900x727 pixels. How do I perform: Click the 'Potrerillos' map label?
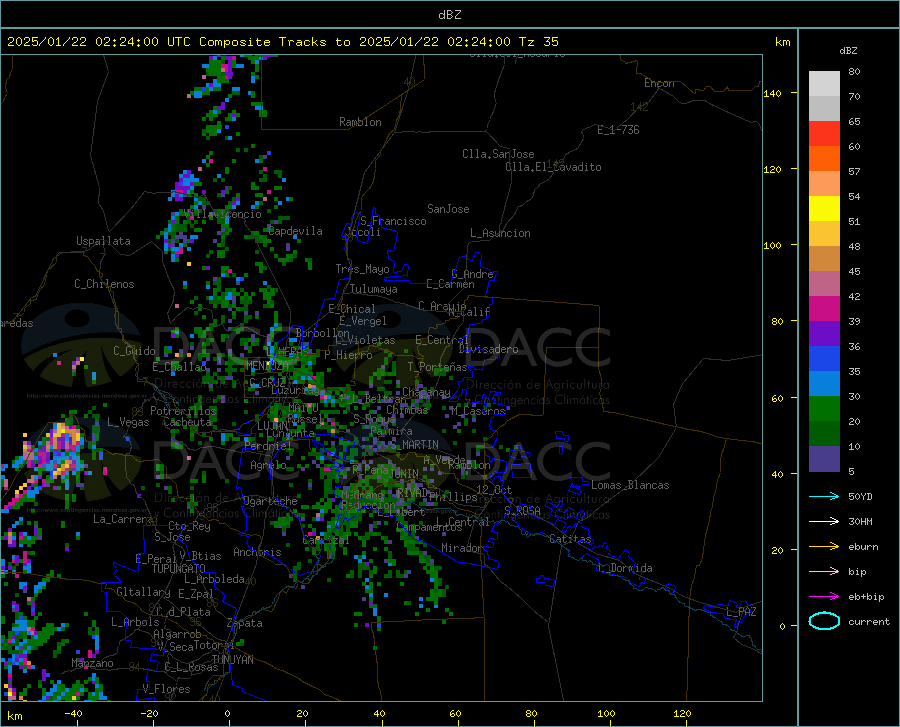click(x=183, y=411)
